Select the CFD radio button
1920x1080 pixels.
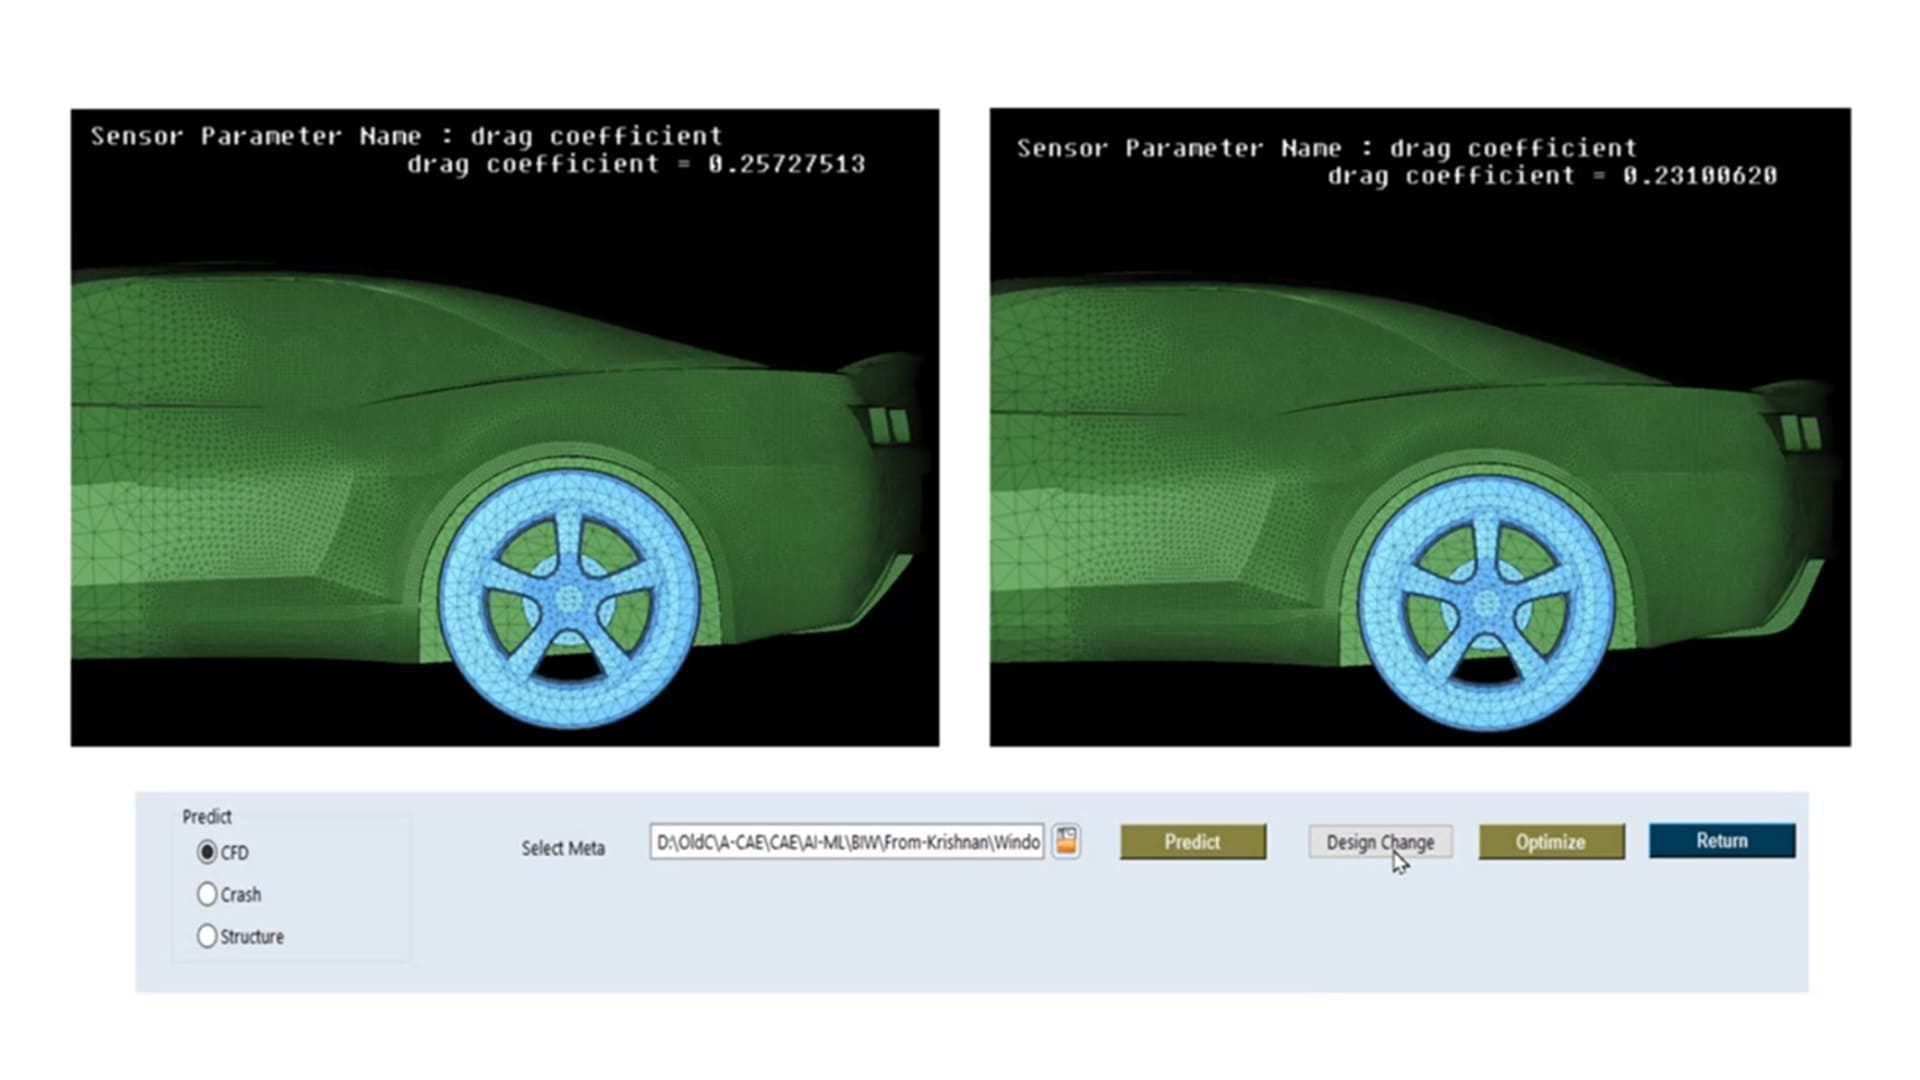point(207,852)
